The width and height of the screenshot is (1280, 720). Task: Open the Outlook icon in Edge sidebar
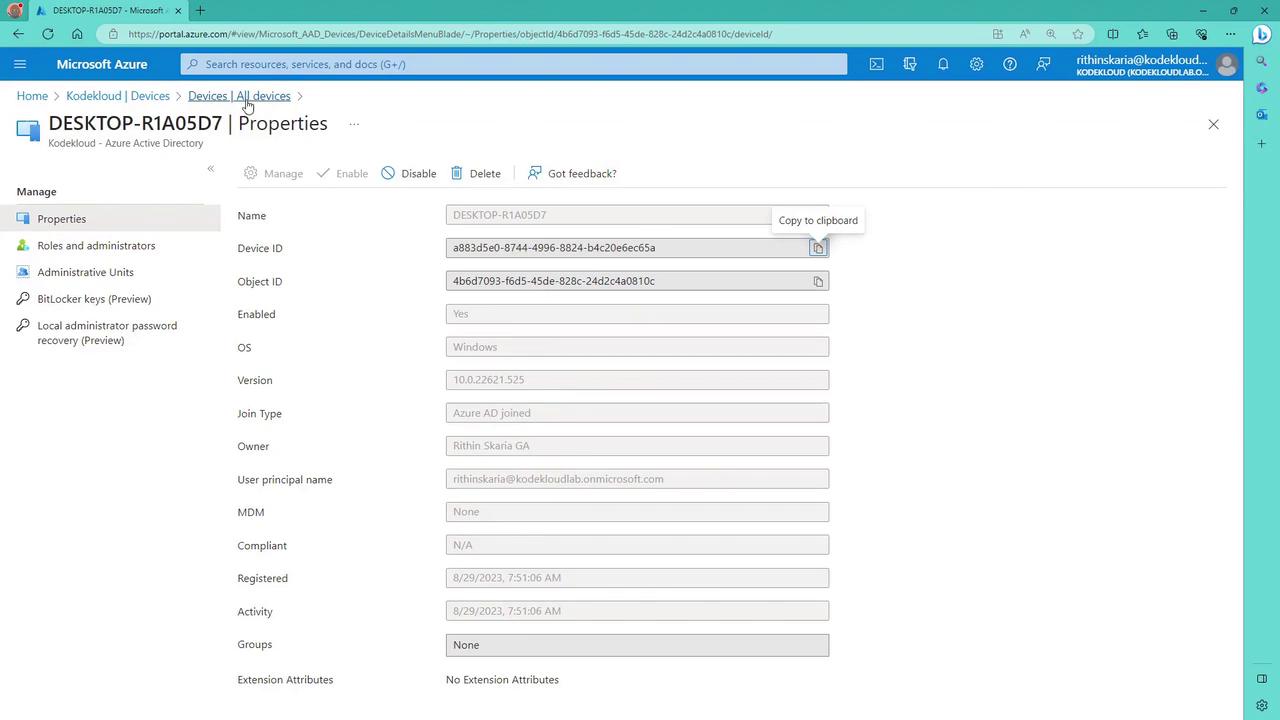[x=1262, y=114]
